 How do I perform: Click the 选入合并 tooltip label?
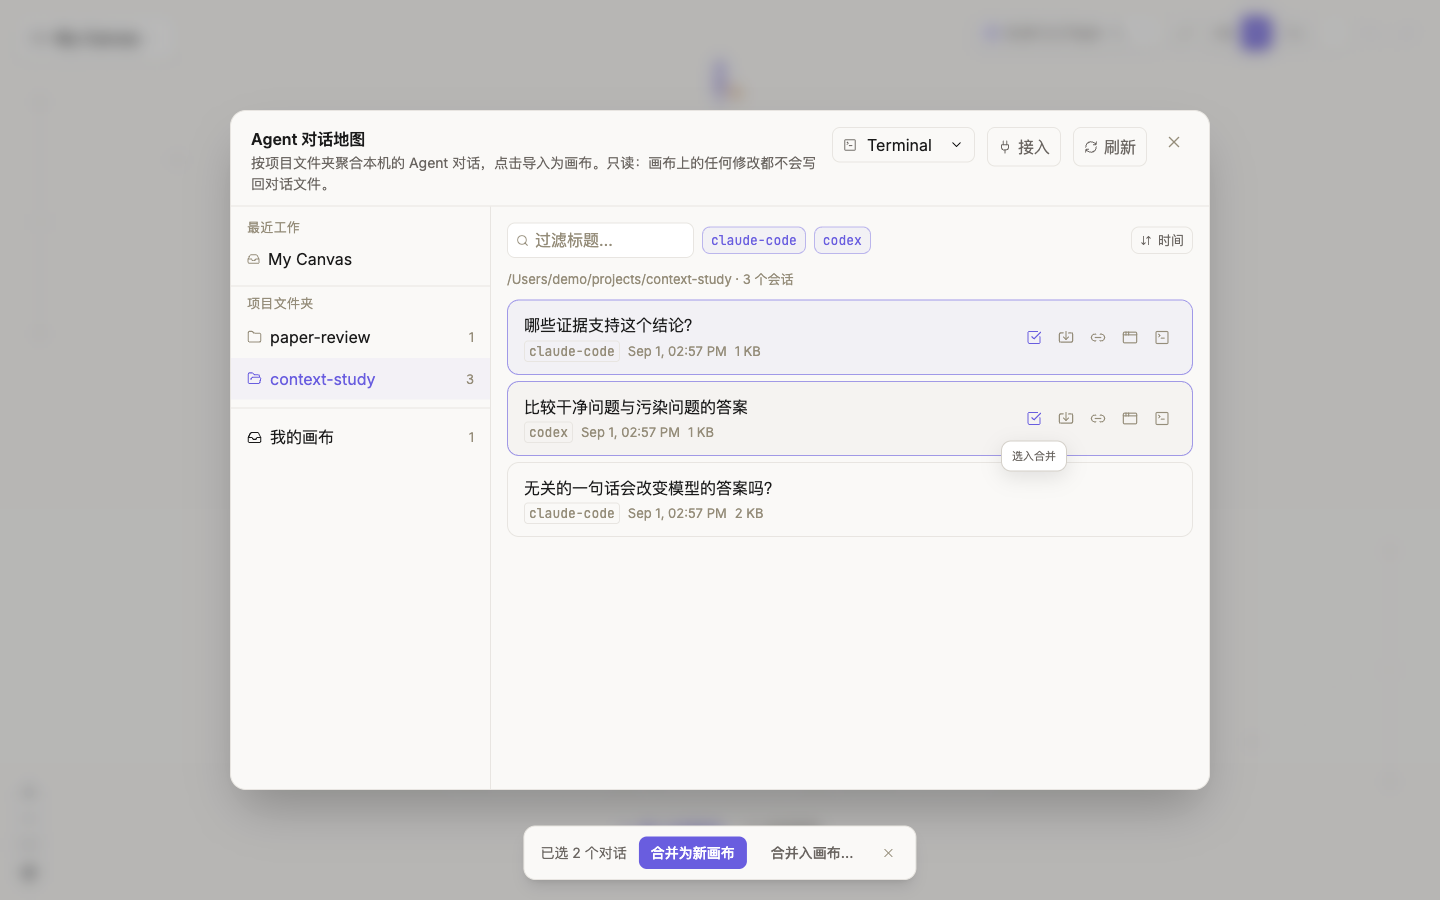click(x=1034, y=456)
